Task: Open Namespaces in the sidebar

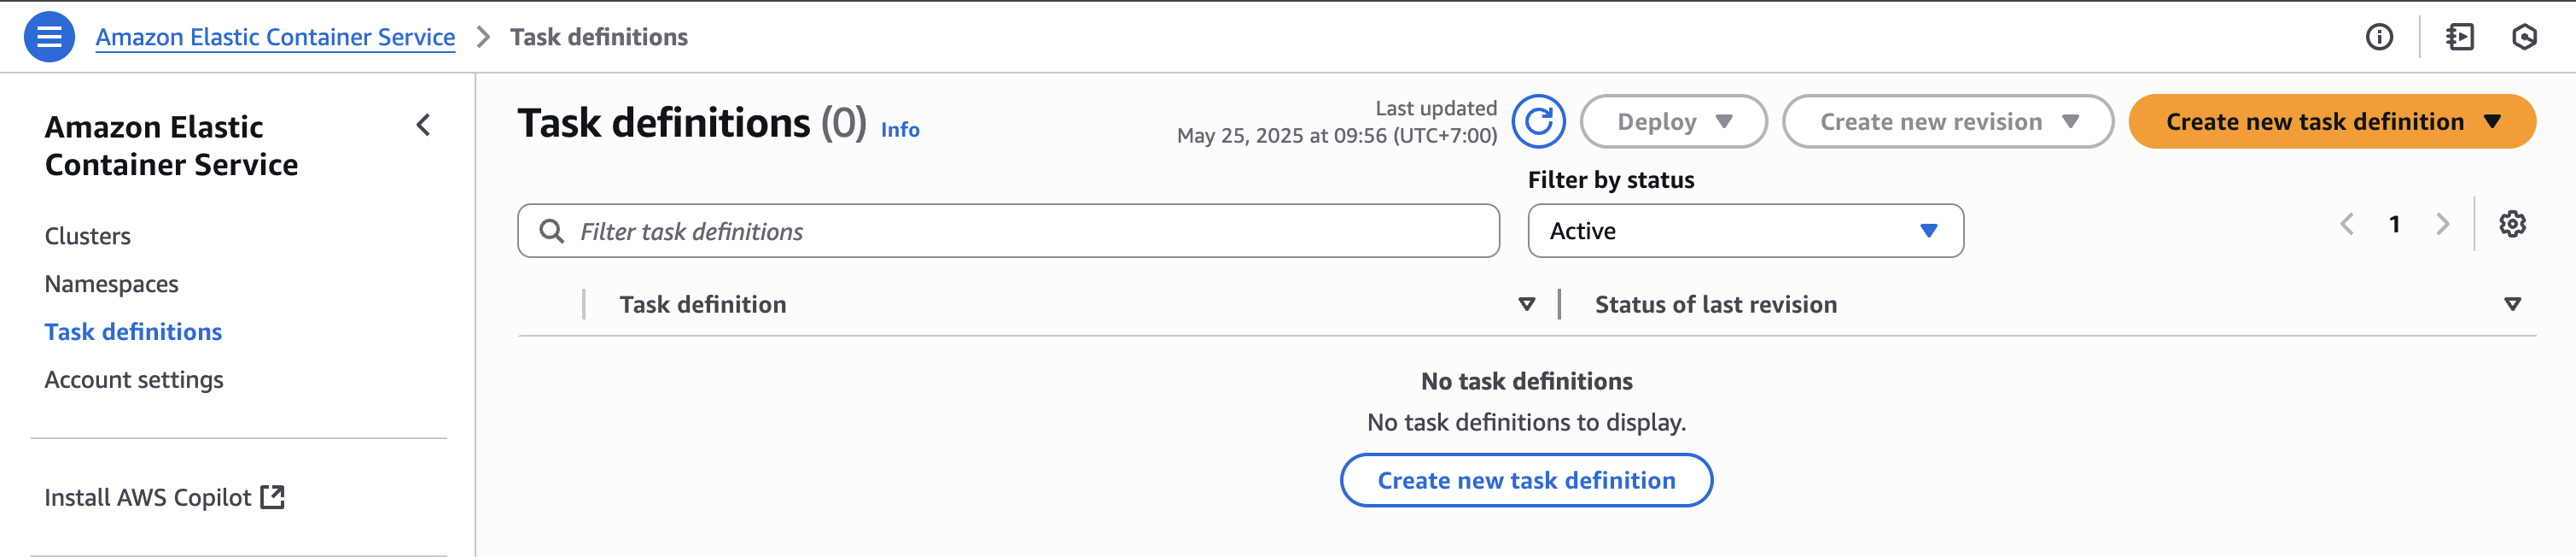Action: [x=111, y=284]
